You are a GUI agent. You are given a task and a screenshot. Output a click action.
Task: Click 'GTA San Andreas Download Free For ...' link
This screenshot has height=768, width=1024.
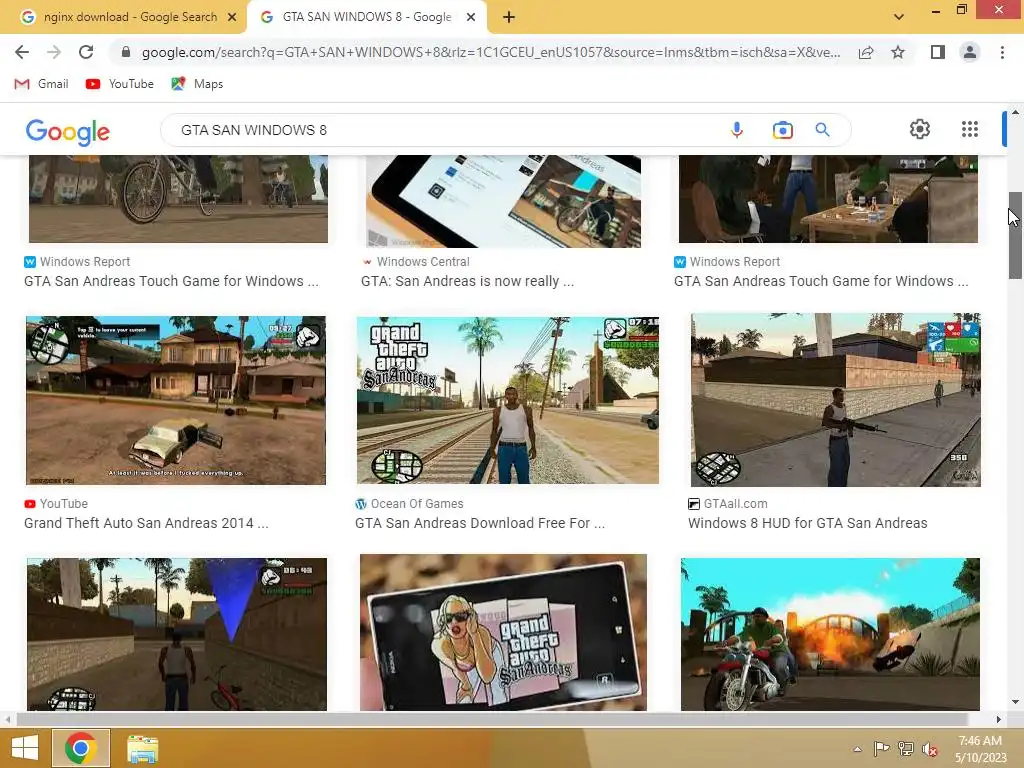[x=480, y=523]
